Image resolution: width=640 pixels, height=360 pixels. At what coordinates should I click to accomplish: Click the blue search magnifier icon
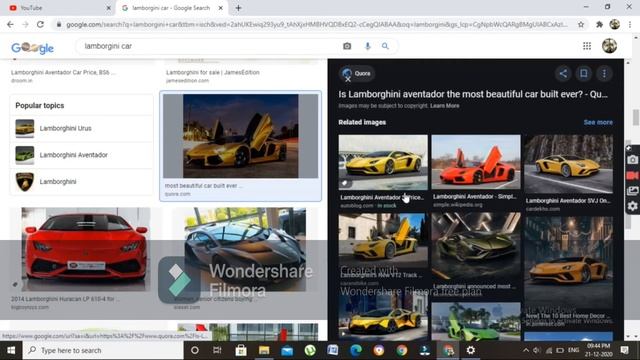pos(385,46)
